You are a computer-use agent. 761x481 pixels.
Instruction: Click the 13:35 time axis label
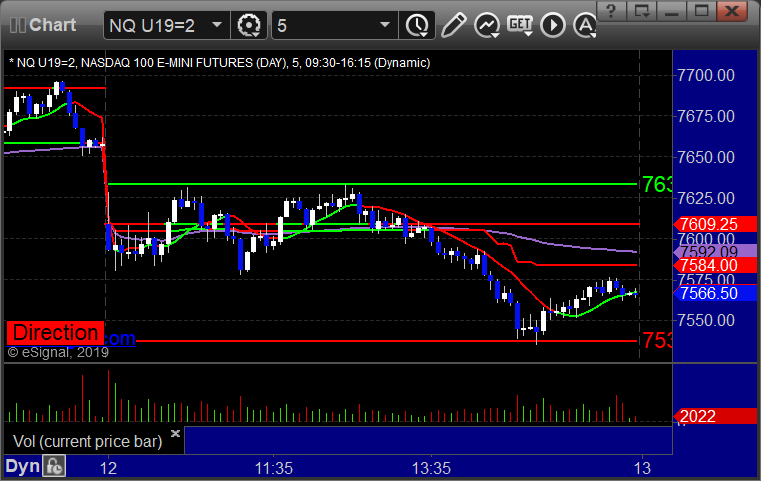click(x=431, y=468)
